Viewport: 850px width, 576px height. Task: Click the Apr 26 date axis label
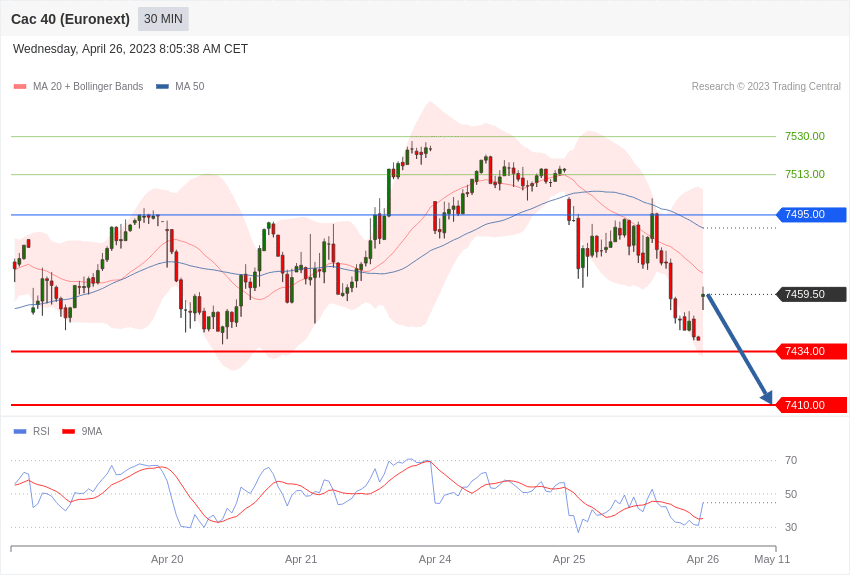(703, 559)
